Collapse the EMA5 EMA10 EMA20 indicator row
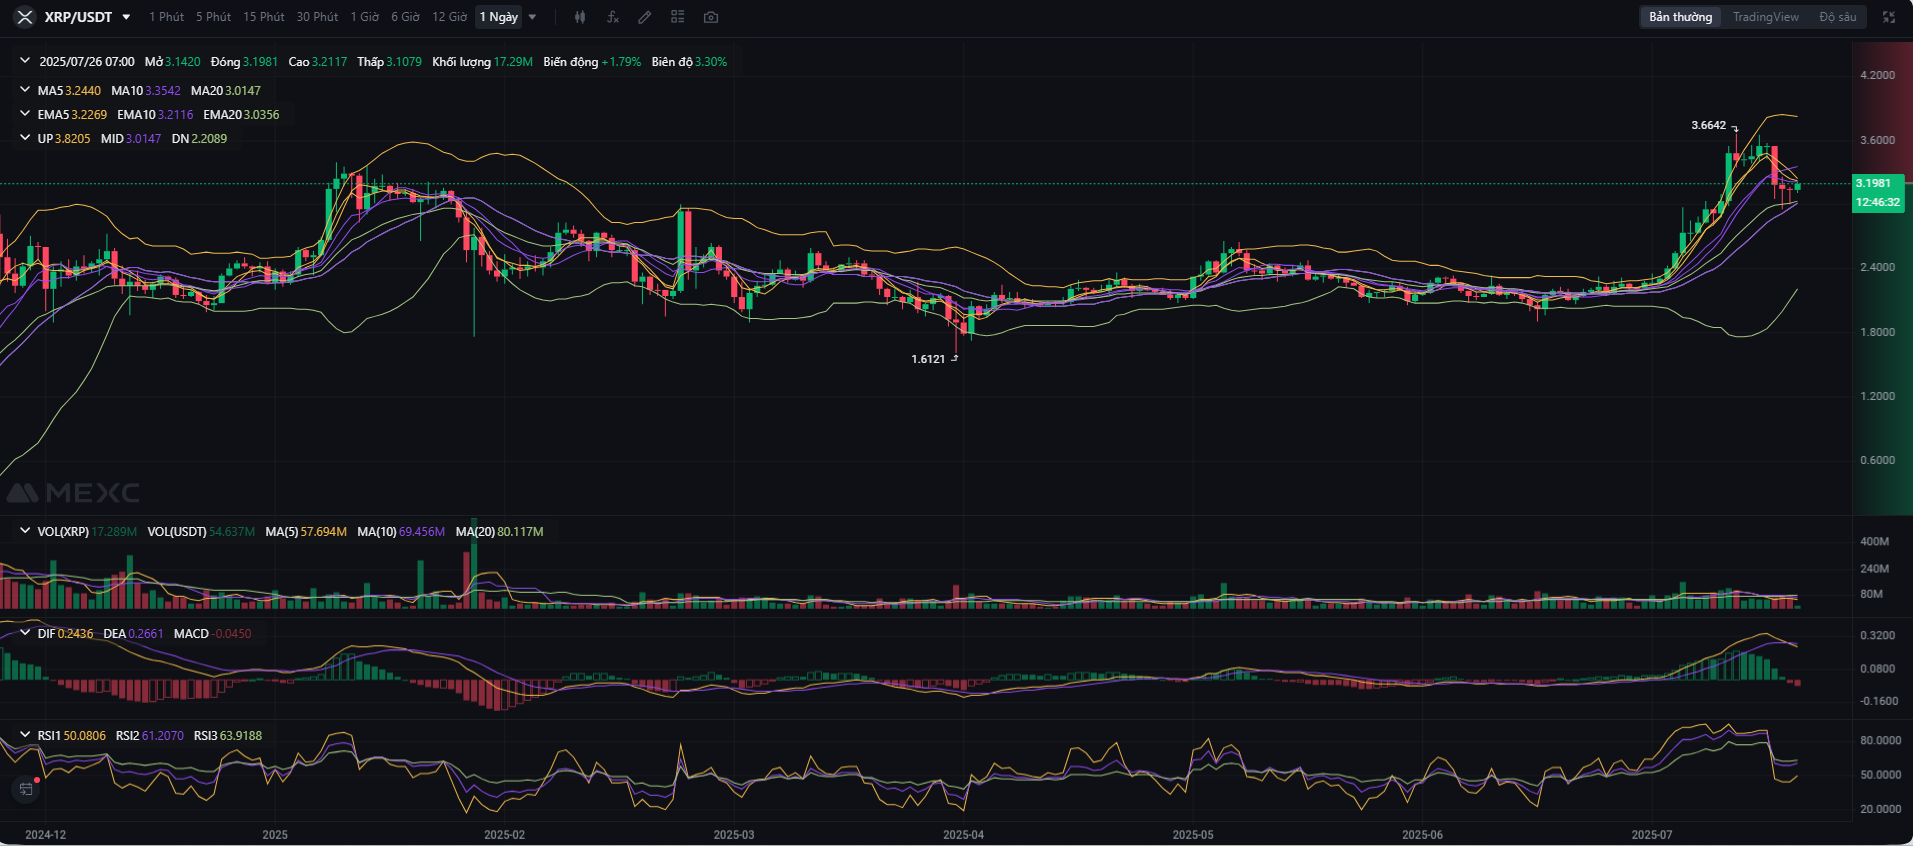1913x846 pixels. 25,114
